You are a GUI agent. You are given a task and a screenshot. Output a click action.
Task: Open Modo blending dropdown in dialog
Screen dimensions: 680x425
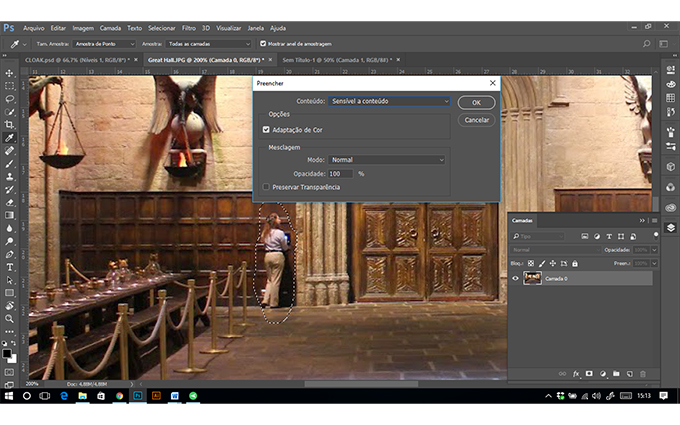(x=387, y=160)
